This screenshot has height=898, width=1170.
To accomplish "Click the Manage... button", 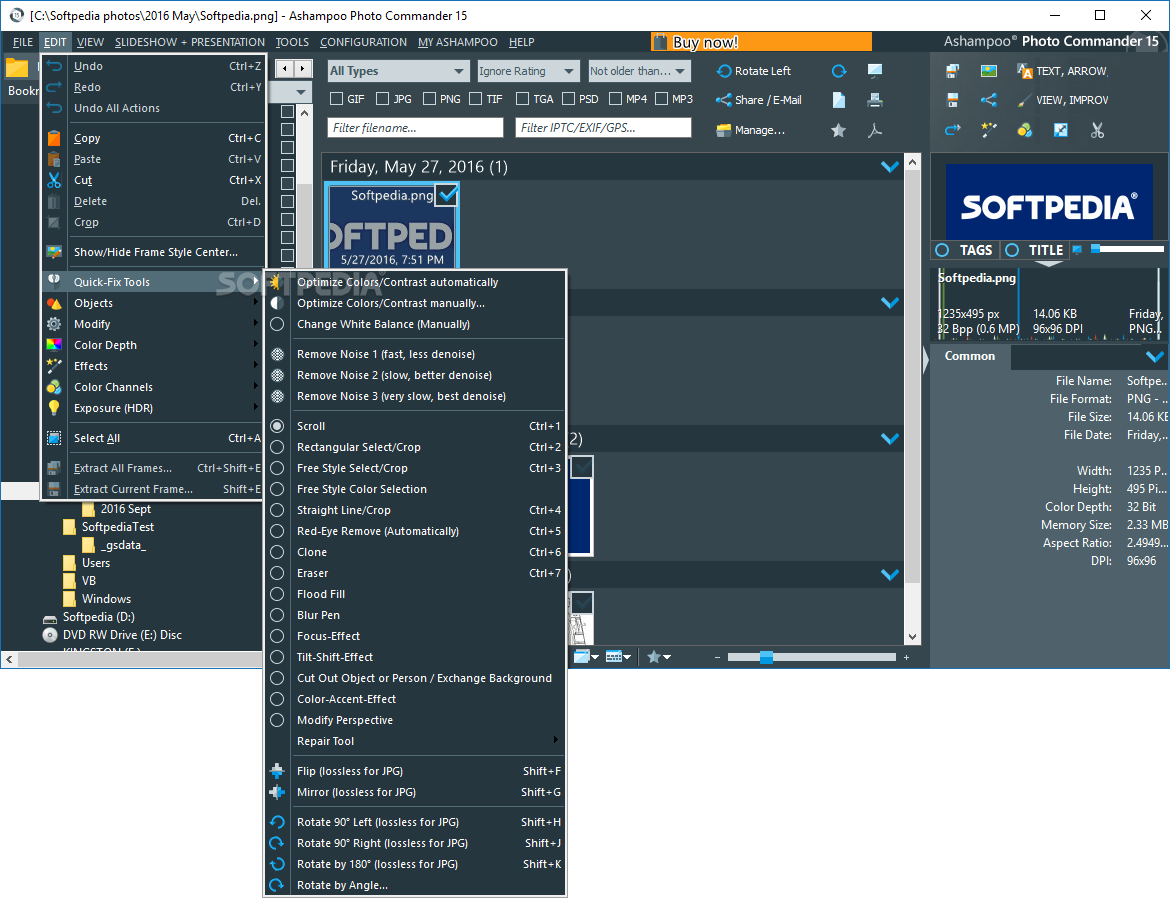I will (750, 131).
